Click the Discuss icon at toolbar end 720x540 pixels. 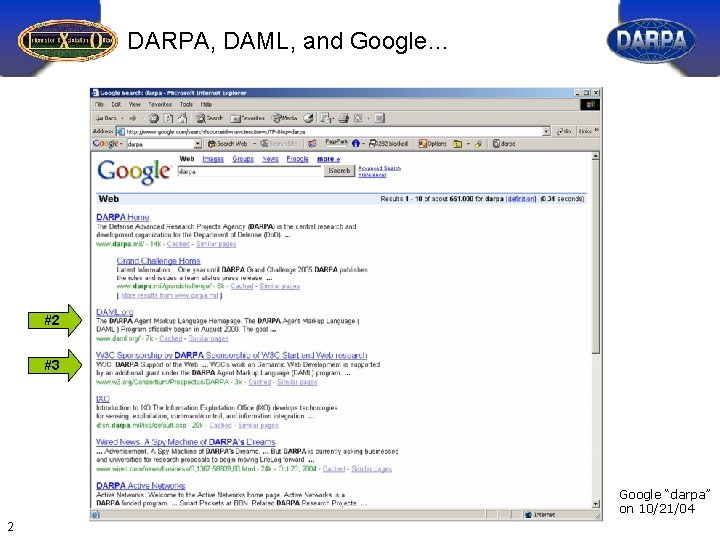coord(379,118)
